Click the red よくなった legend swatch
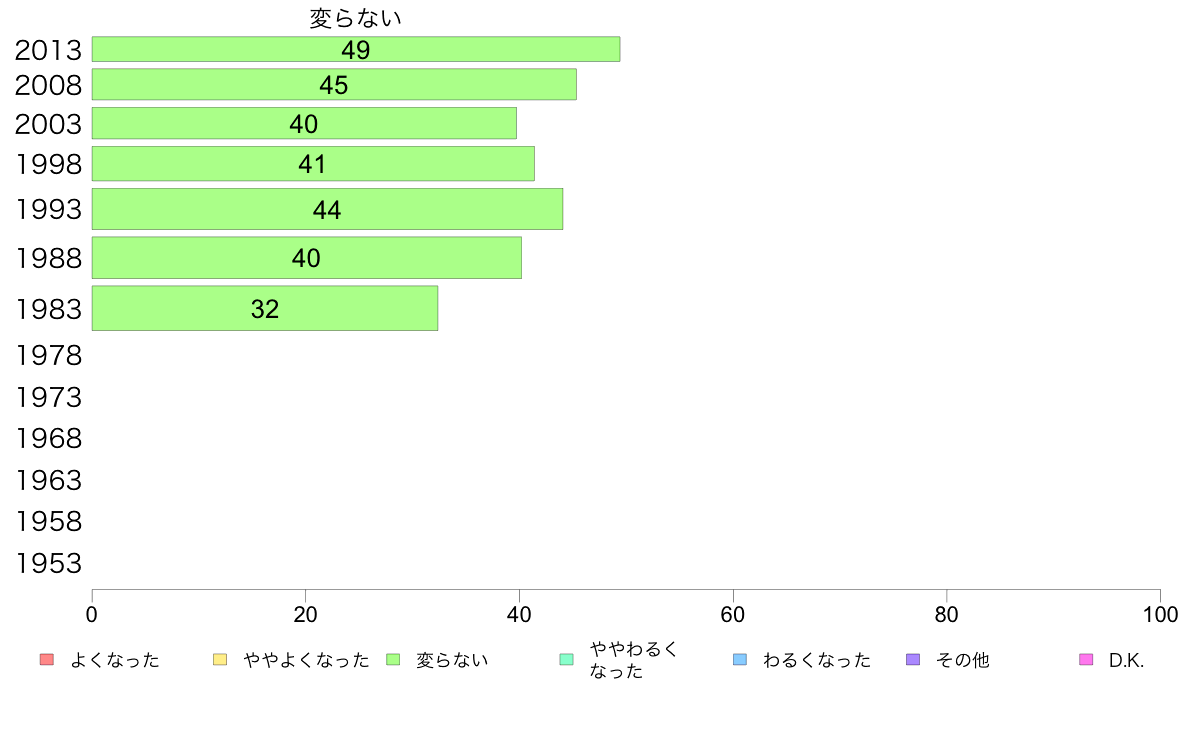 pyautogui.click(x=47, y=659)
